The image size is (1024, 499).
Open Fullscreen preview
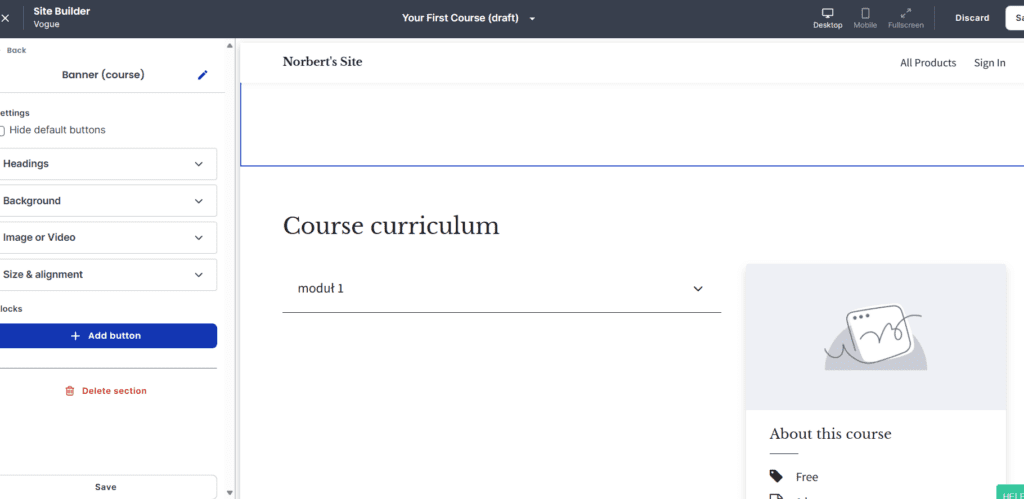905,18
